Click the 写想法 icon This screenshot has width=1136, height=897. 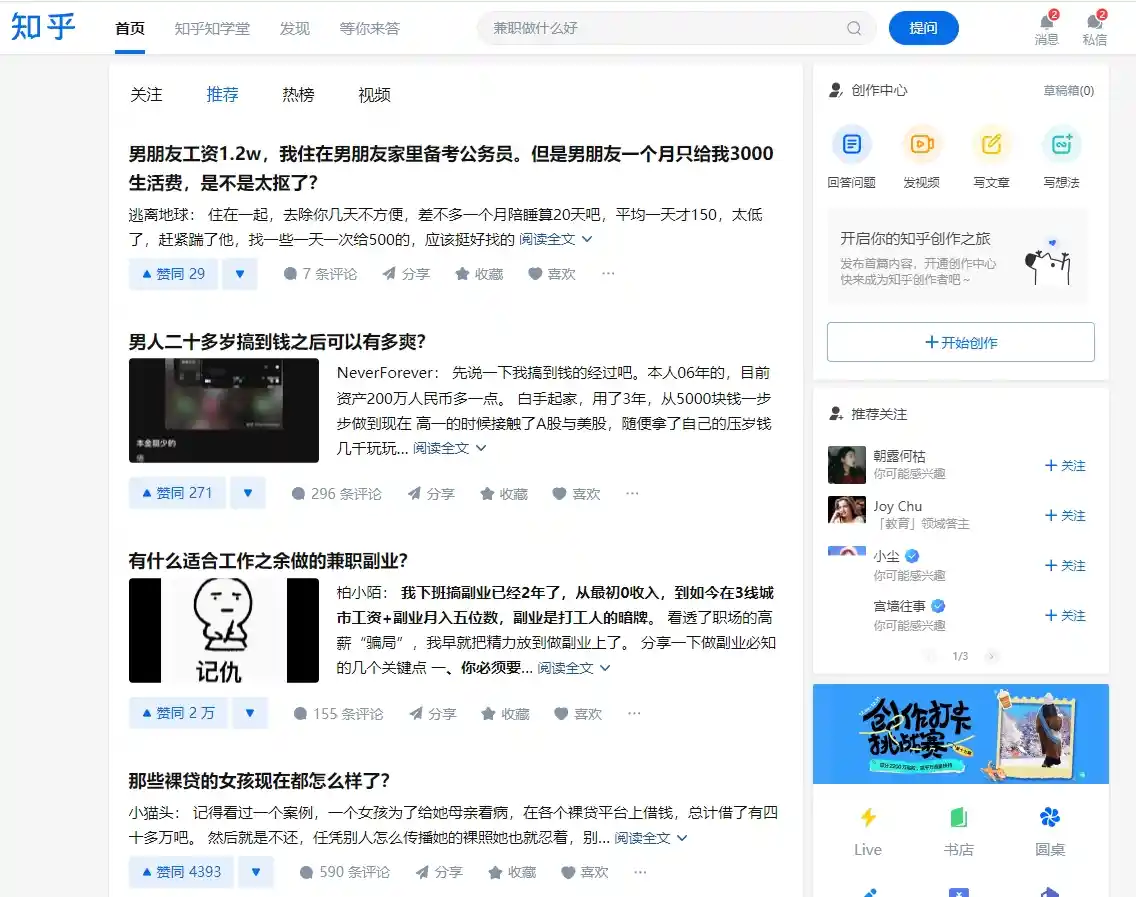coord(1061,144)
